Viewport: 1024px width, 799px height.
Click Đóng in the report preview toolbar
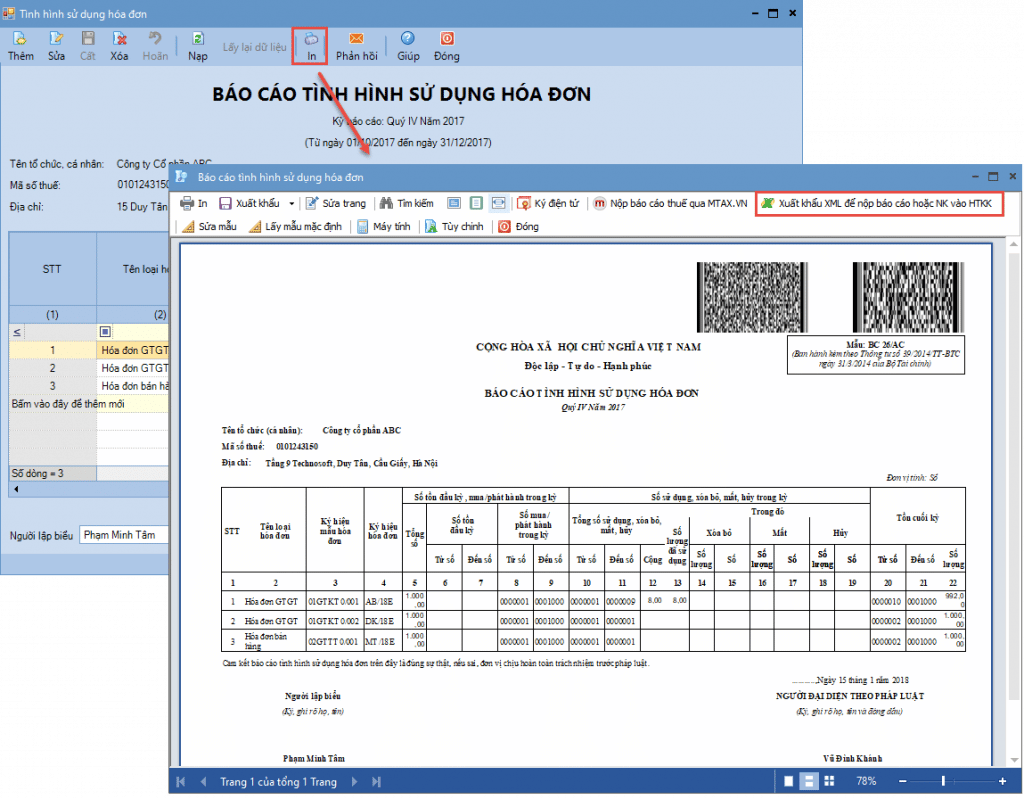point(519,227)
